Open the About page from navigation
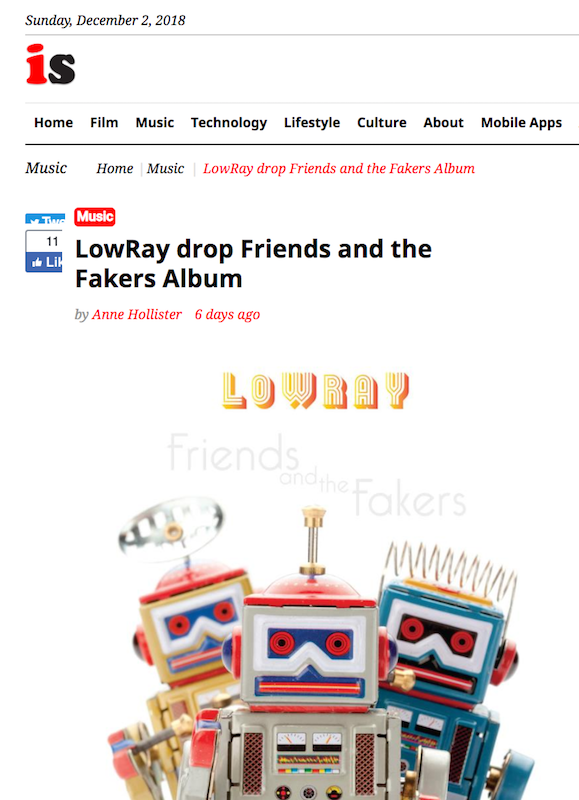Image resolution: width=579 pixels, height=800 pixels. [443, 122]
